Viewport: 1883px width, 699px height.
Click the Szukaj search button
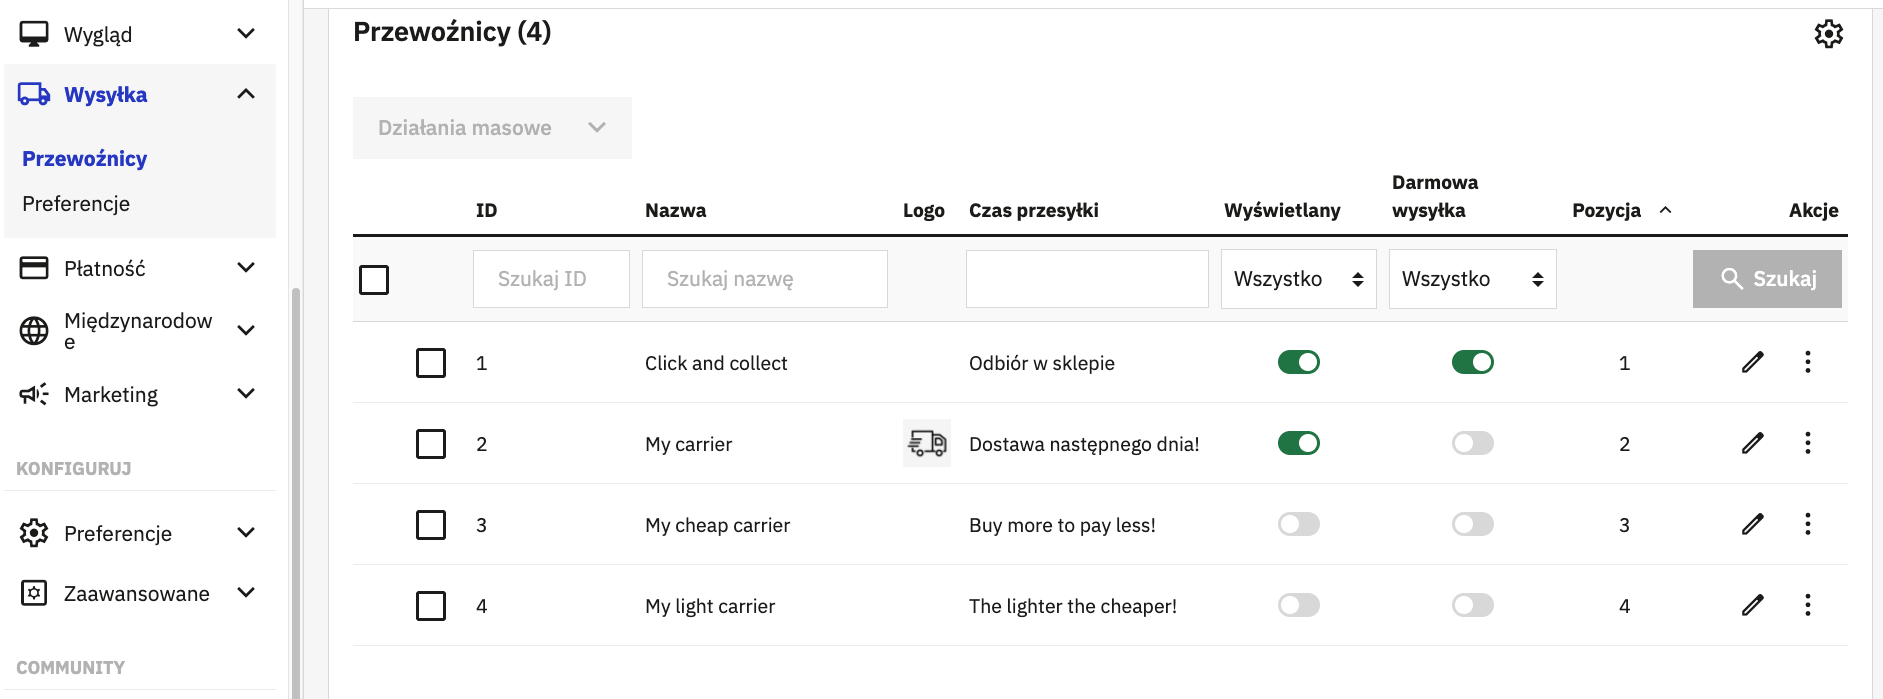[1767, 279]
